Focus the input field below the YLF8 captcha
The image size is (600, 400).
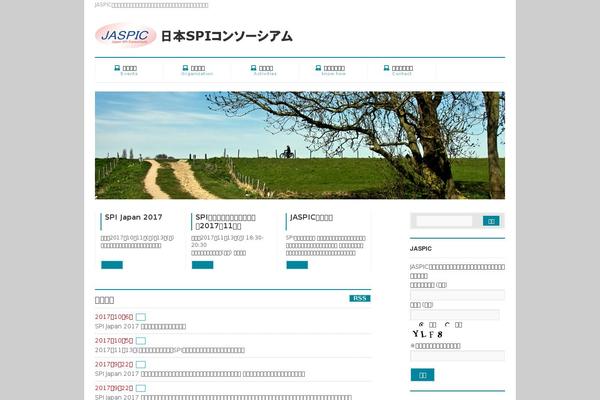coord(457,356)
